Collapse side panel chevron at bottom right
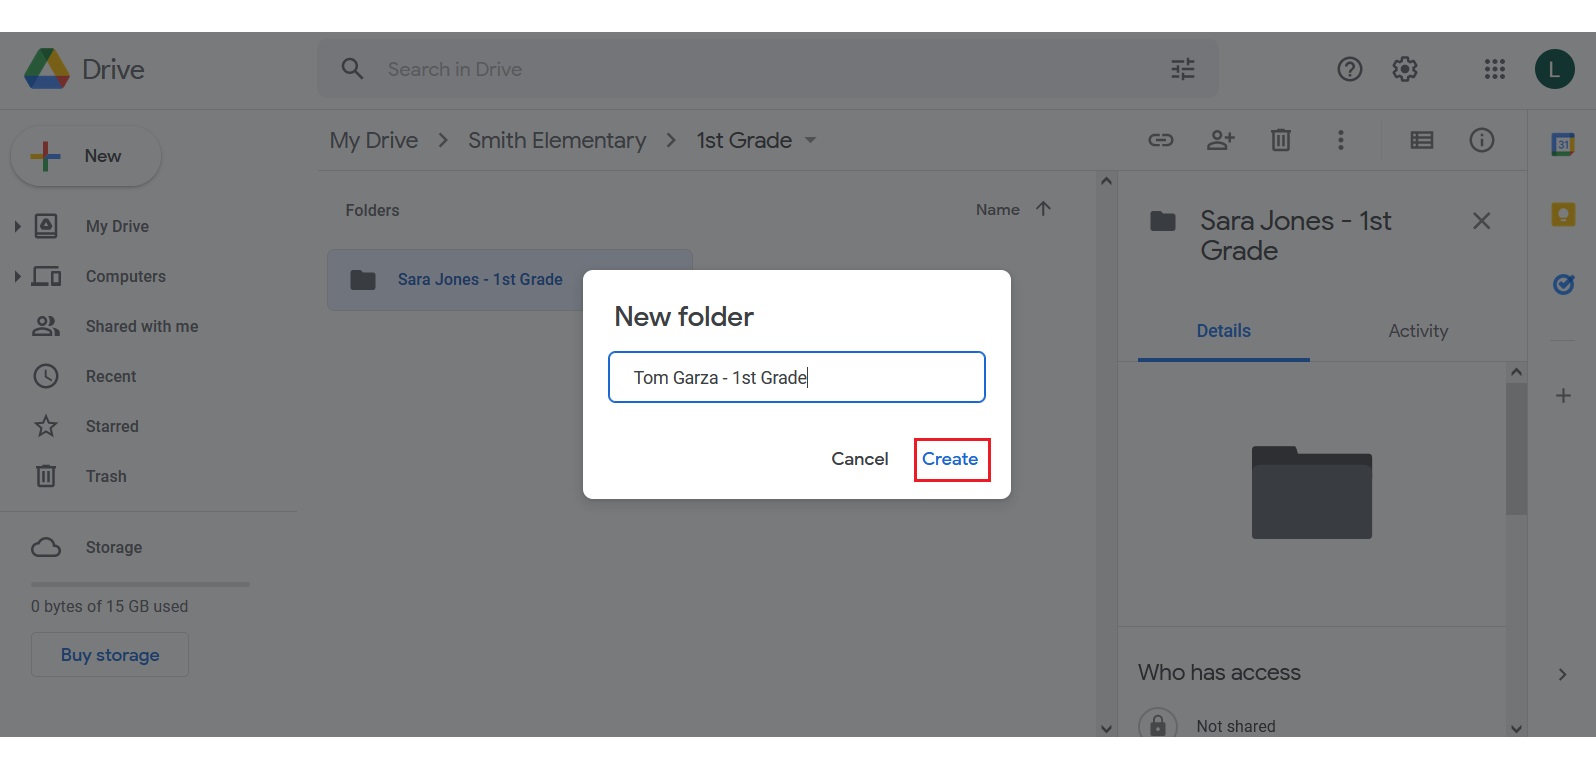Screen dimensions: 1596x766 [1562, 675]
